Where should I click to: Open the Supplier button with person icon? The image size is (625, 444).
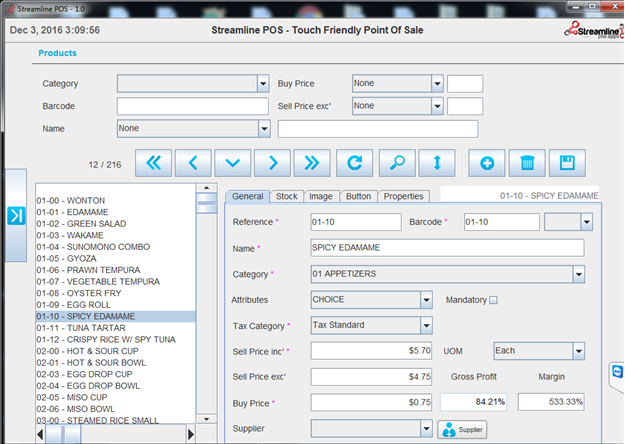[x=462, y=430]
